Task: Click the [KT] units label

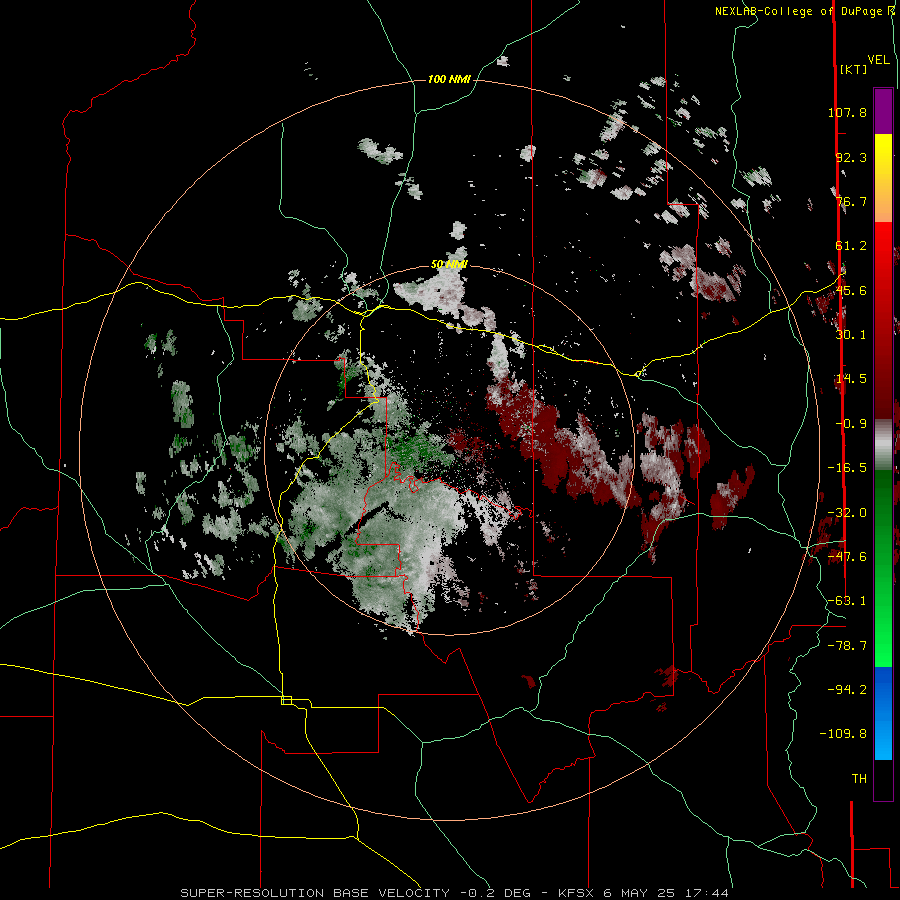Action: coord(853,69)
